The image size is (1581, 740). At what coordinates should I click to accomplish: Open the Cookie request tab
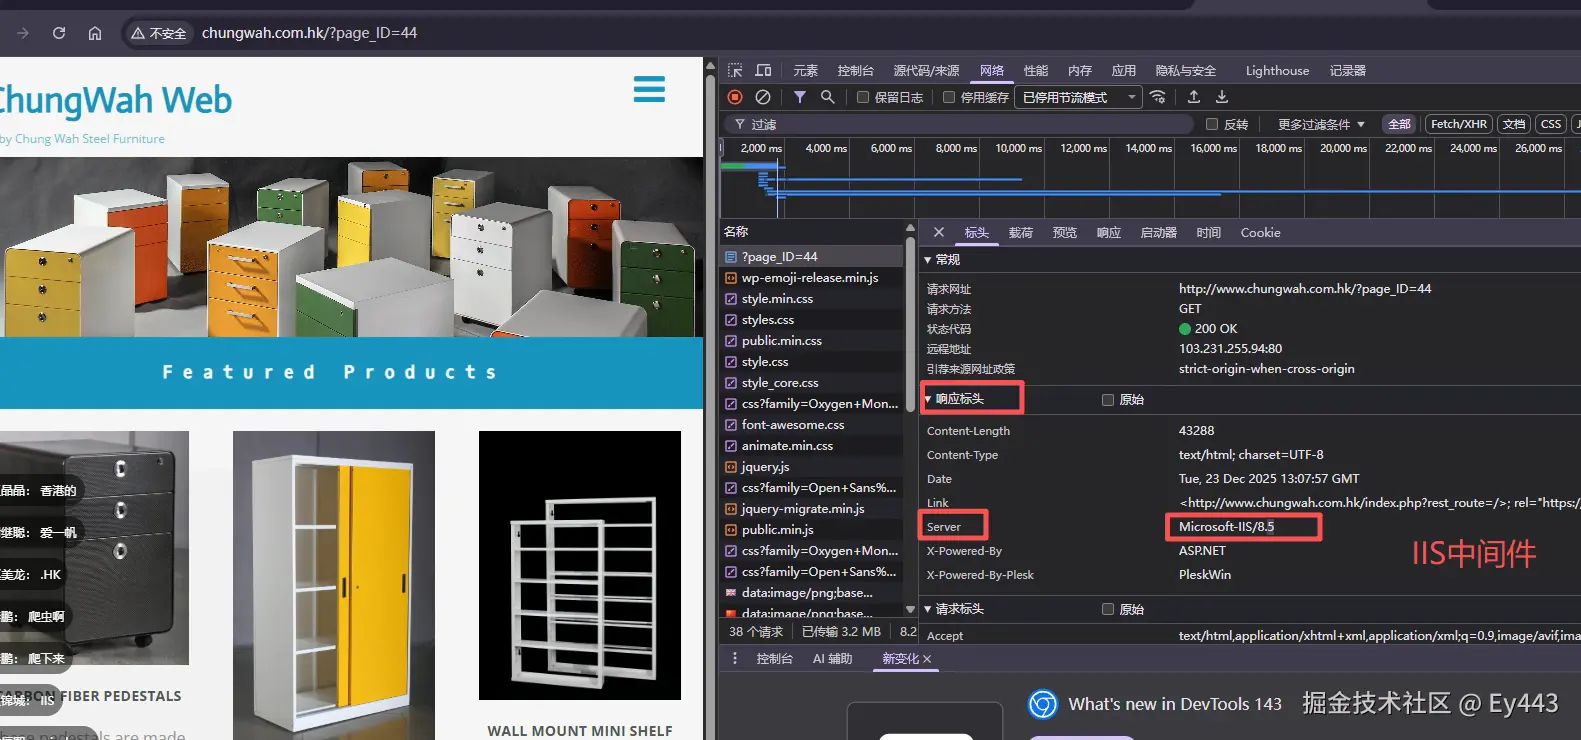pyautogui.click(x=1260, y=232)
